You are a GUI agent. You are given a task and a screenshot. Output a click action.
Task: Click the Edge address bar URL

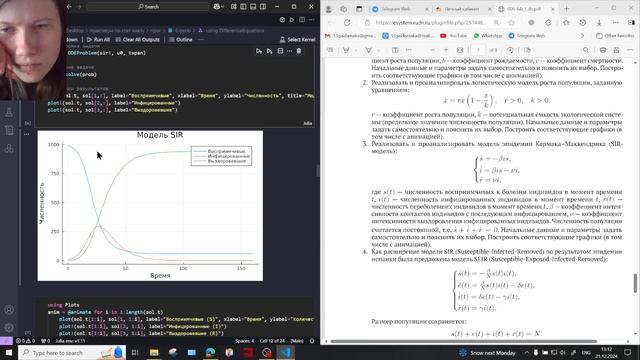click(431, 23)
